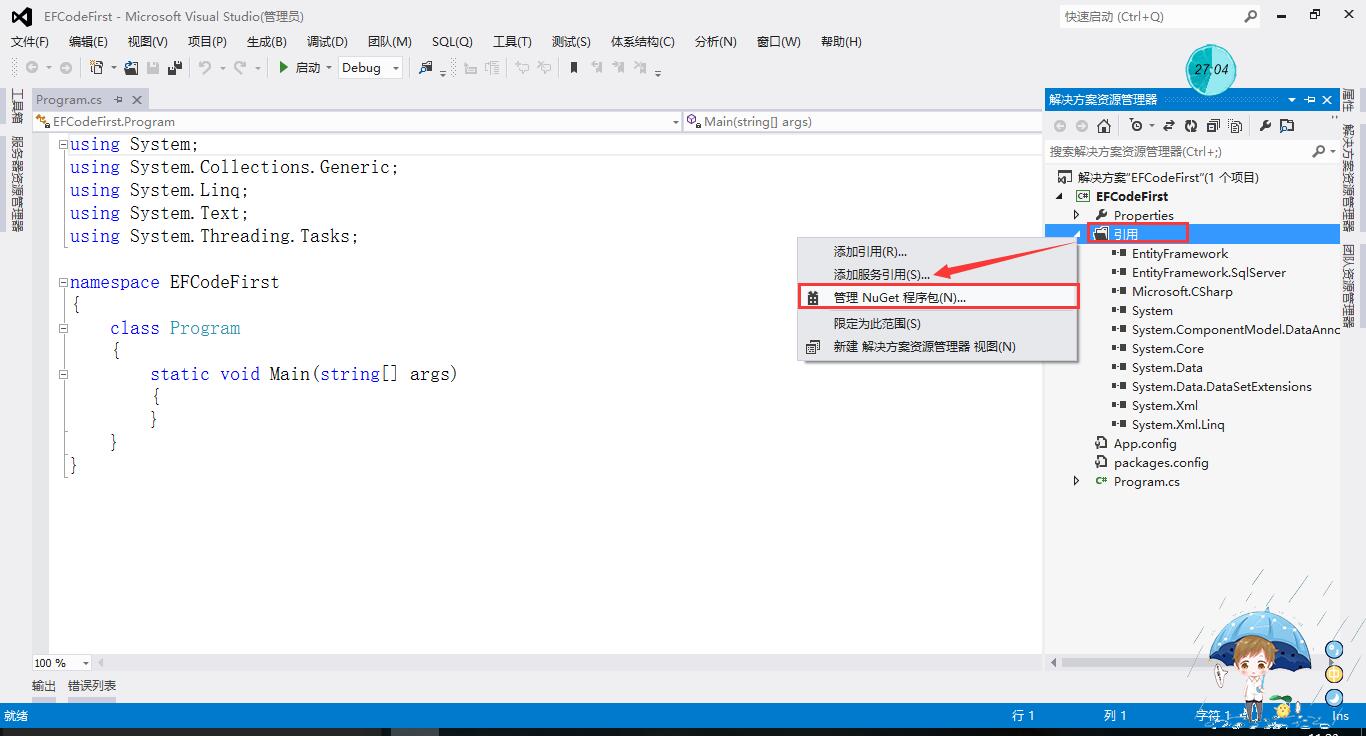Image resolution: width=1366 pixels, height=736 pixels.
Task: Choose 限定为此范围(S) context menu entry
Action: pos(938,323)
